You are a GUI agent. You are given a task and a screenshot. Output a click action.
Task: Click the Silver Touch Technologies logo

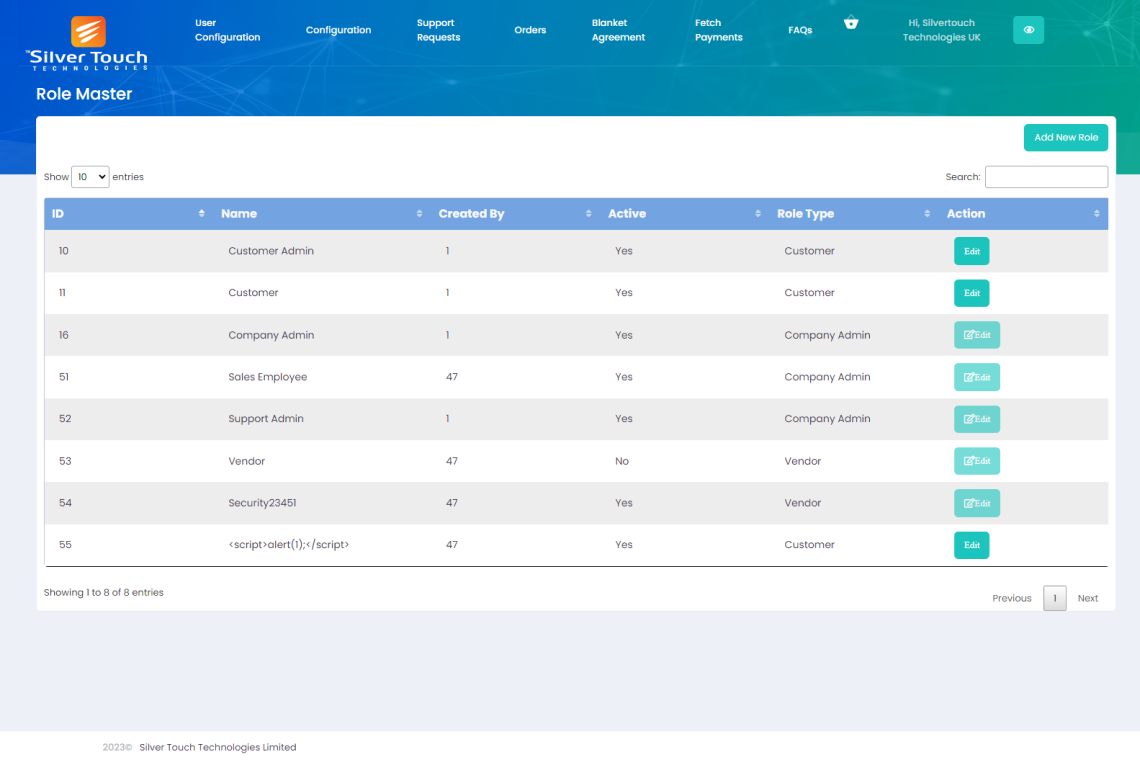coord(87,44)
